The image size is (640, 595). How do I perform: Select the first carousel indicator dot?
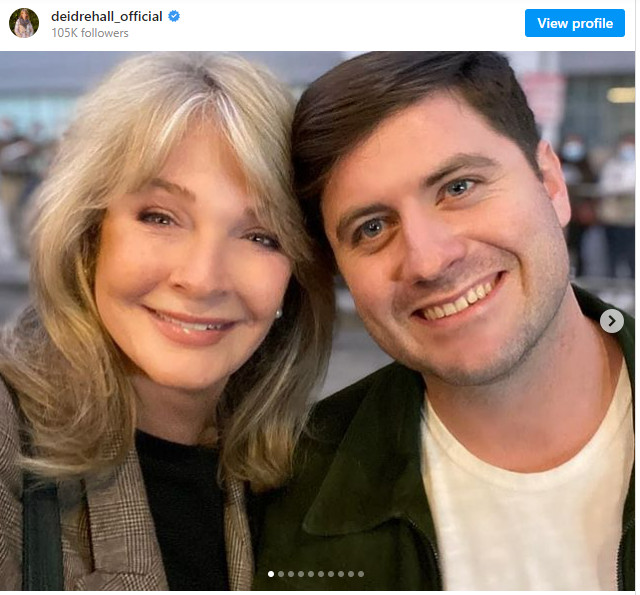click(x=271, y=574)
